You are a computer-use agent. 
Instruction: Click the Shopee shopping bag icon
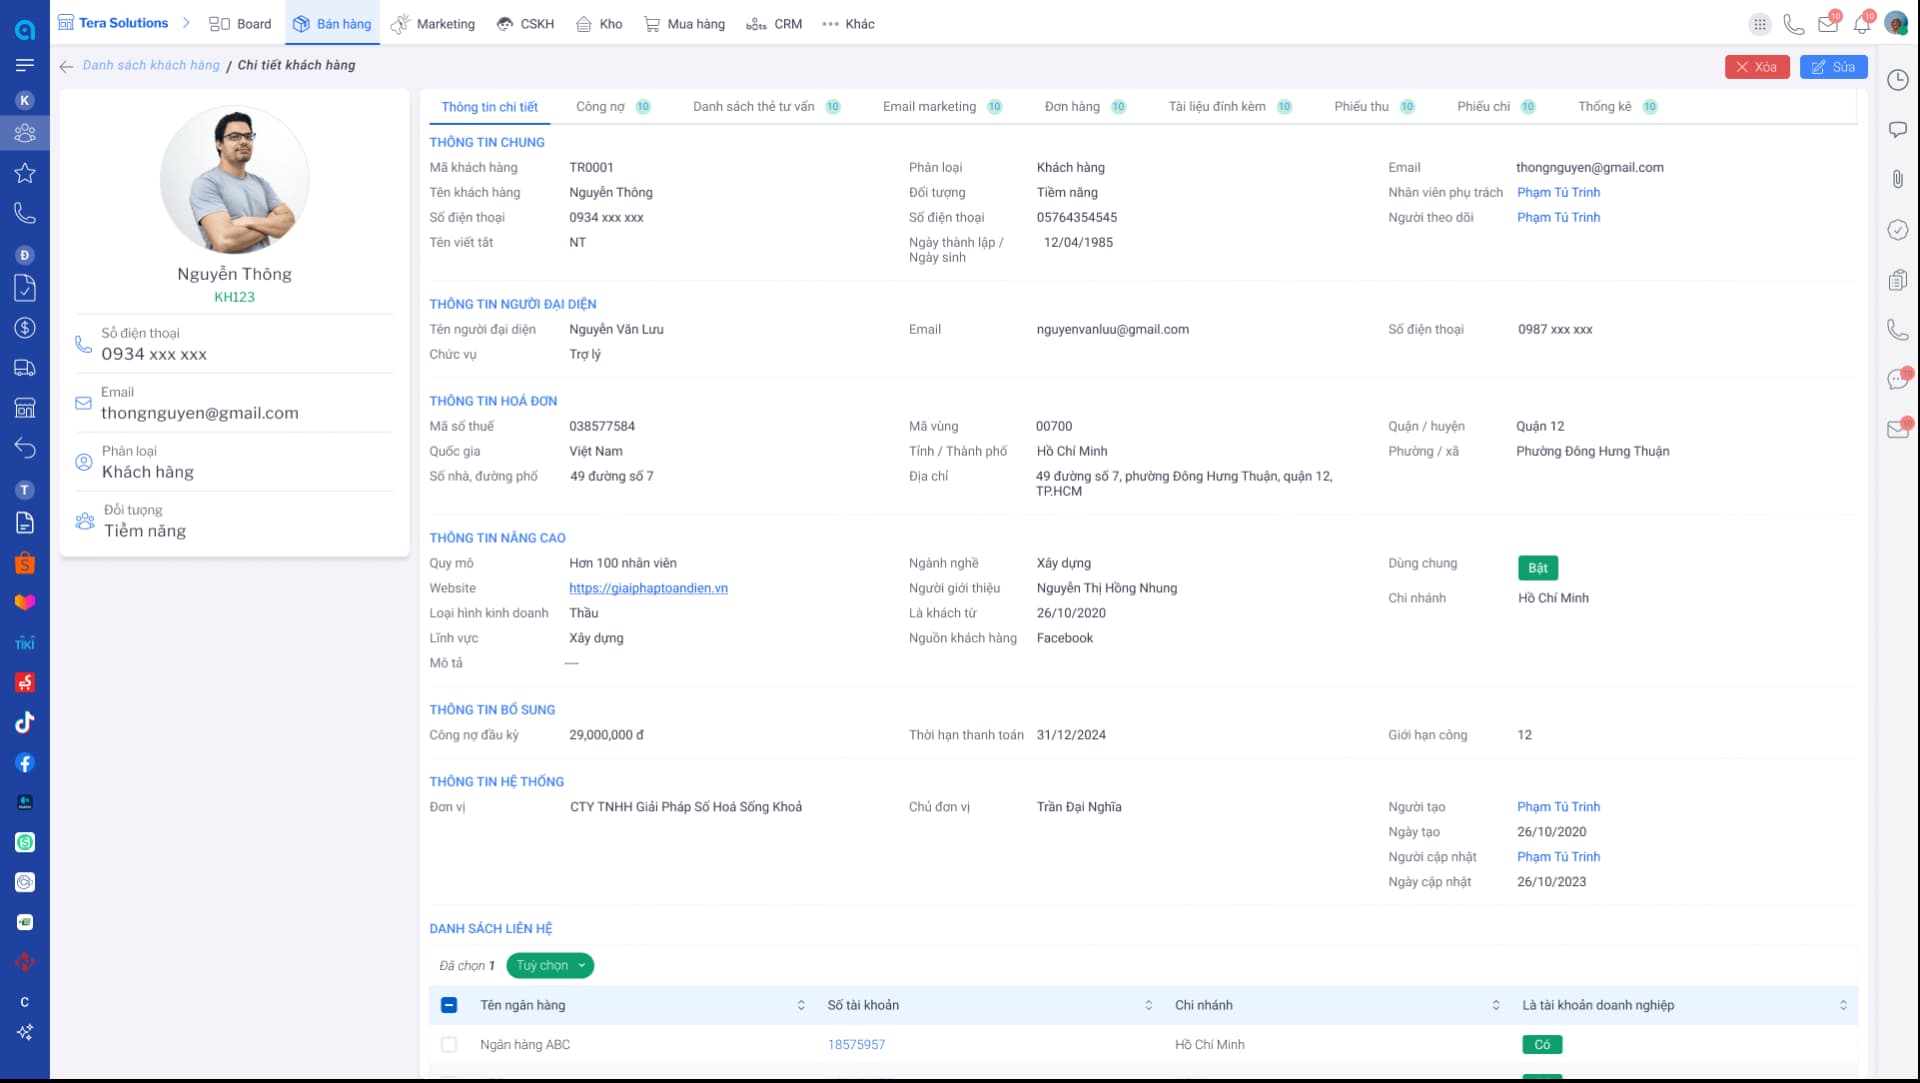coord(25,563)
